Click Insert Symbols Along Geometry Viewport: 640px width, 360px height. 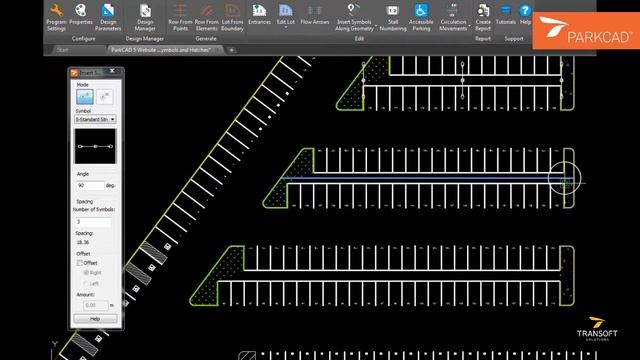(354, 18)
